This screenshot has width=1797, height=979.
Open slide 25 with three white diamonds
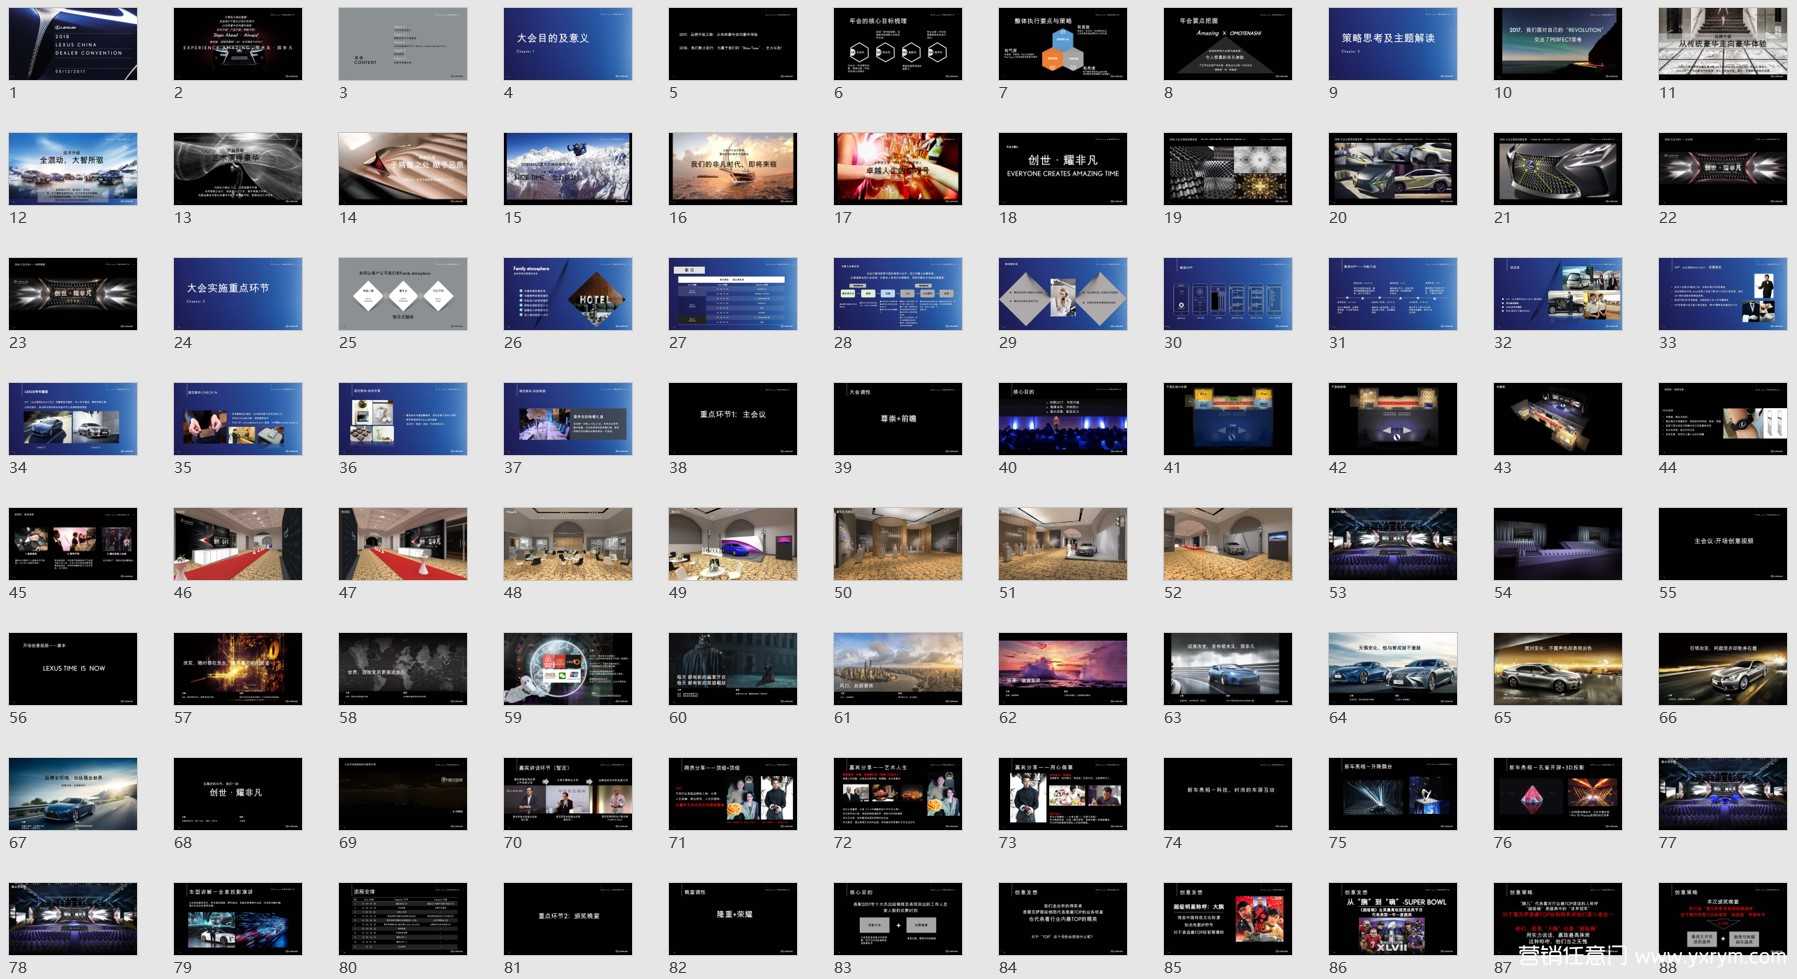403,294
